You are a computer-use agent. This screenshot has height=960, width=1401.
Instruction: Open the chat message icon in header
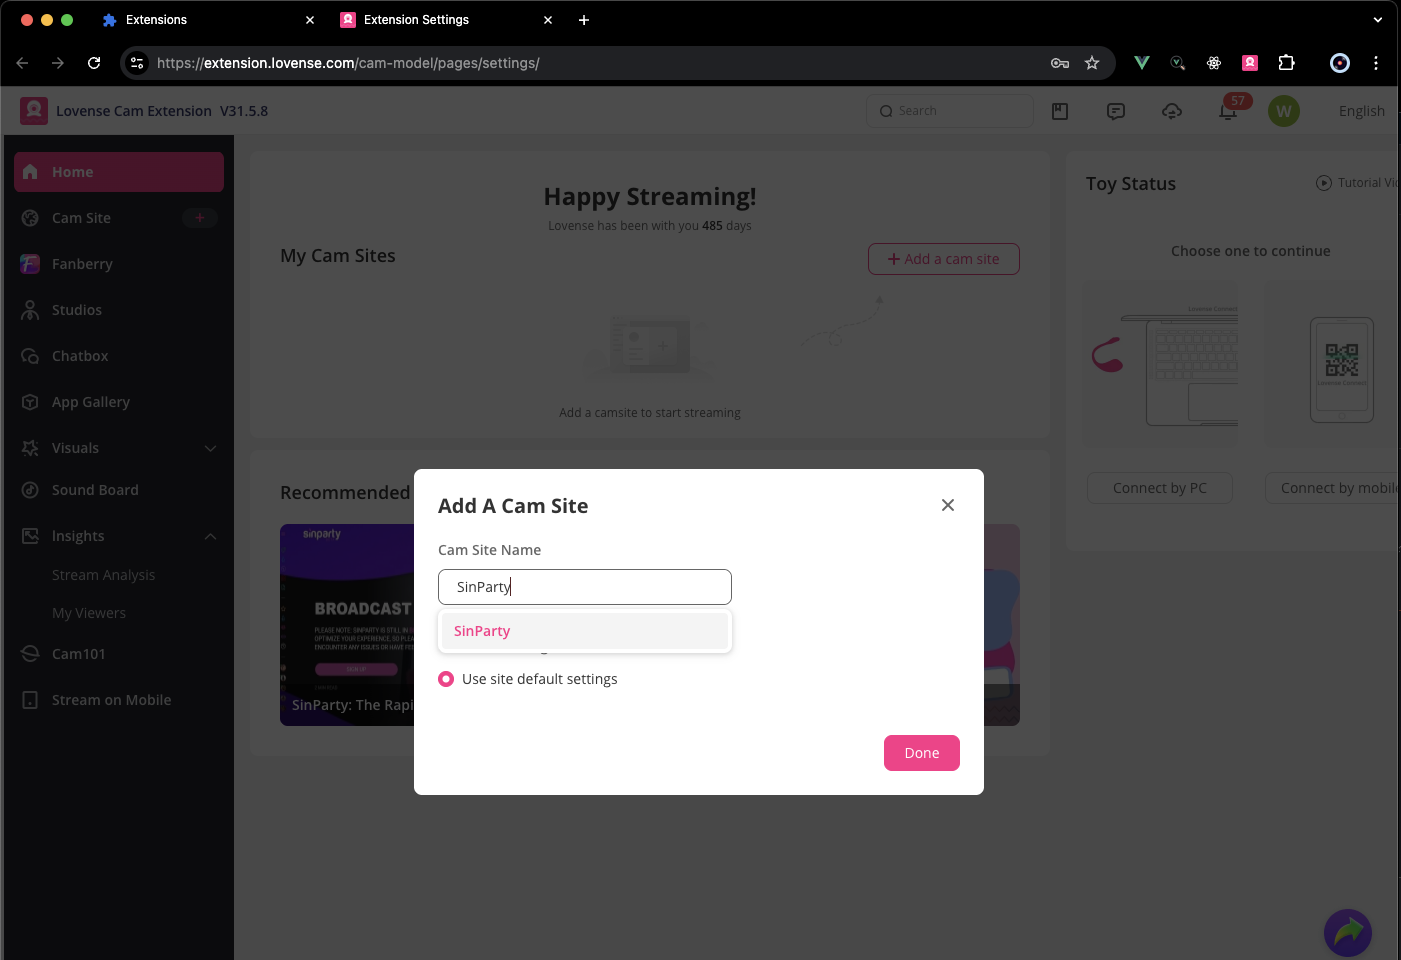1116,111
